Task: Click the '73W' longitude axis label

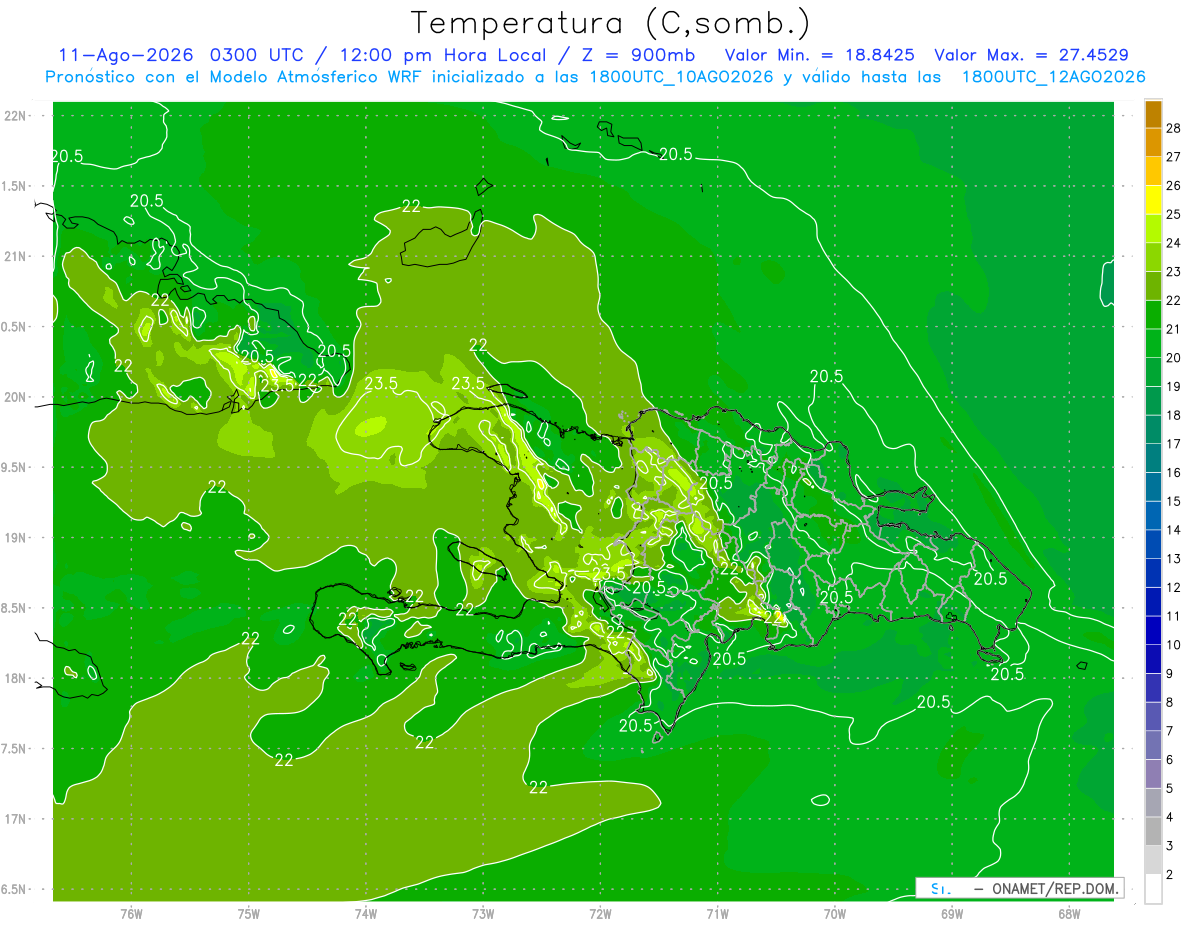Action: point(483,913)
